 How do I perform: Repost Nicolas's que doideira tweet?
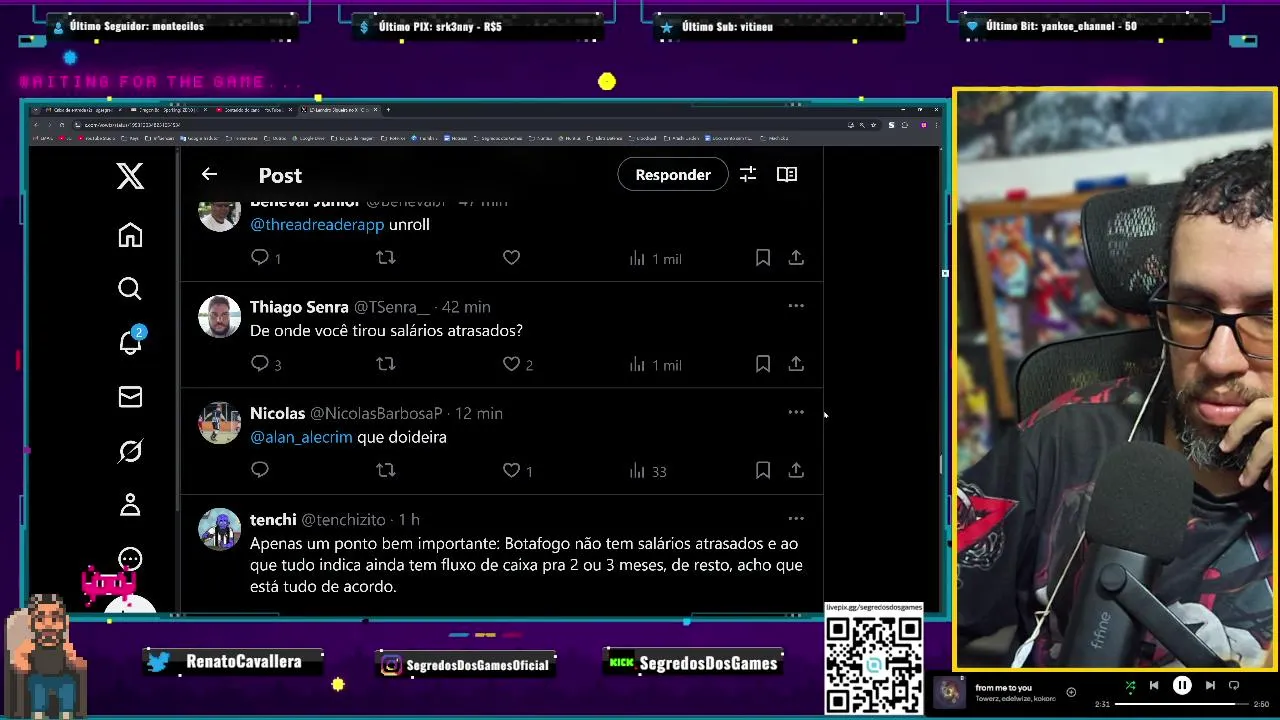click(386, 470)
